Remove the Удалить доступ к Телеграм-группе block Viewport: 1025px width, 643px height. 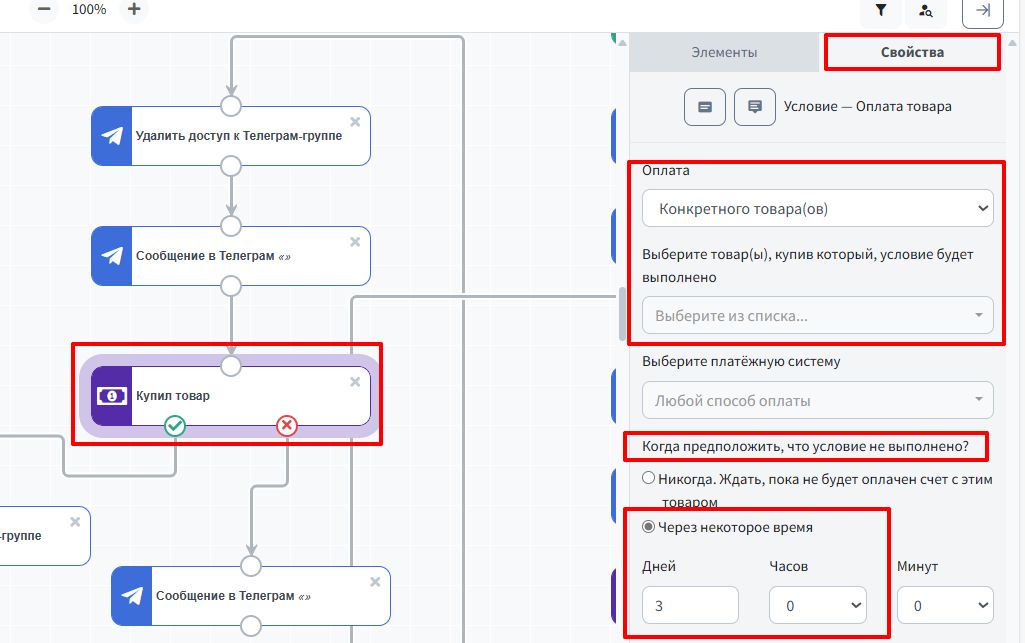coord(355,122)
